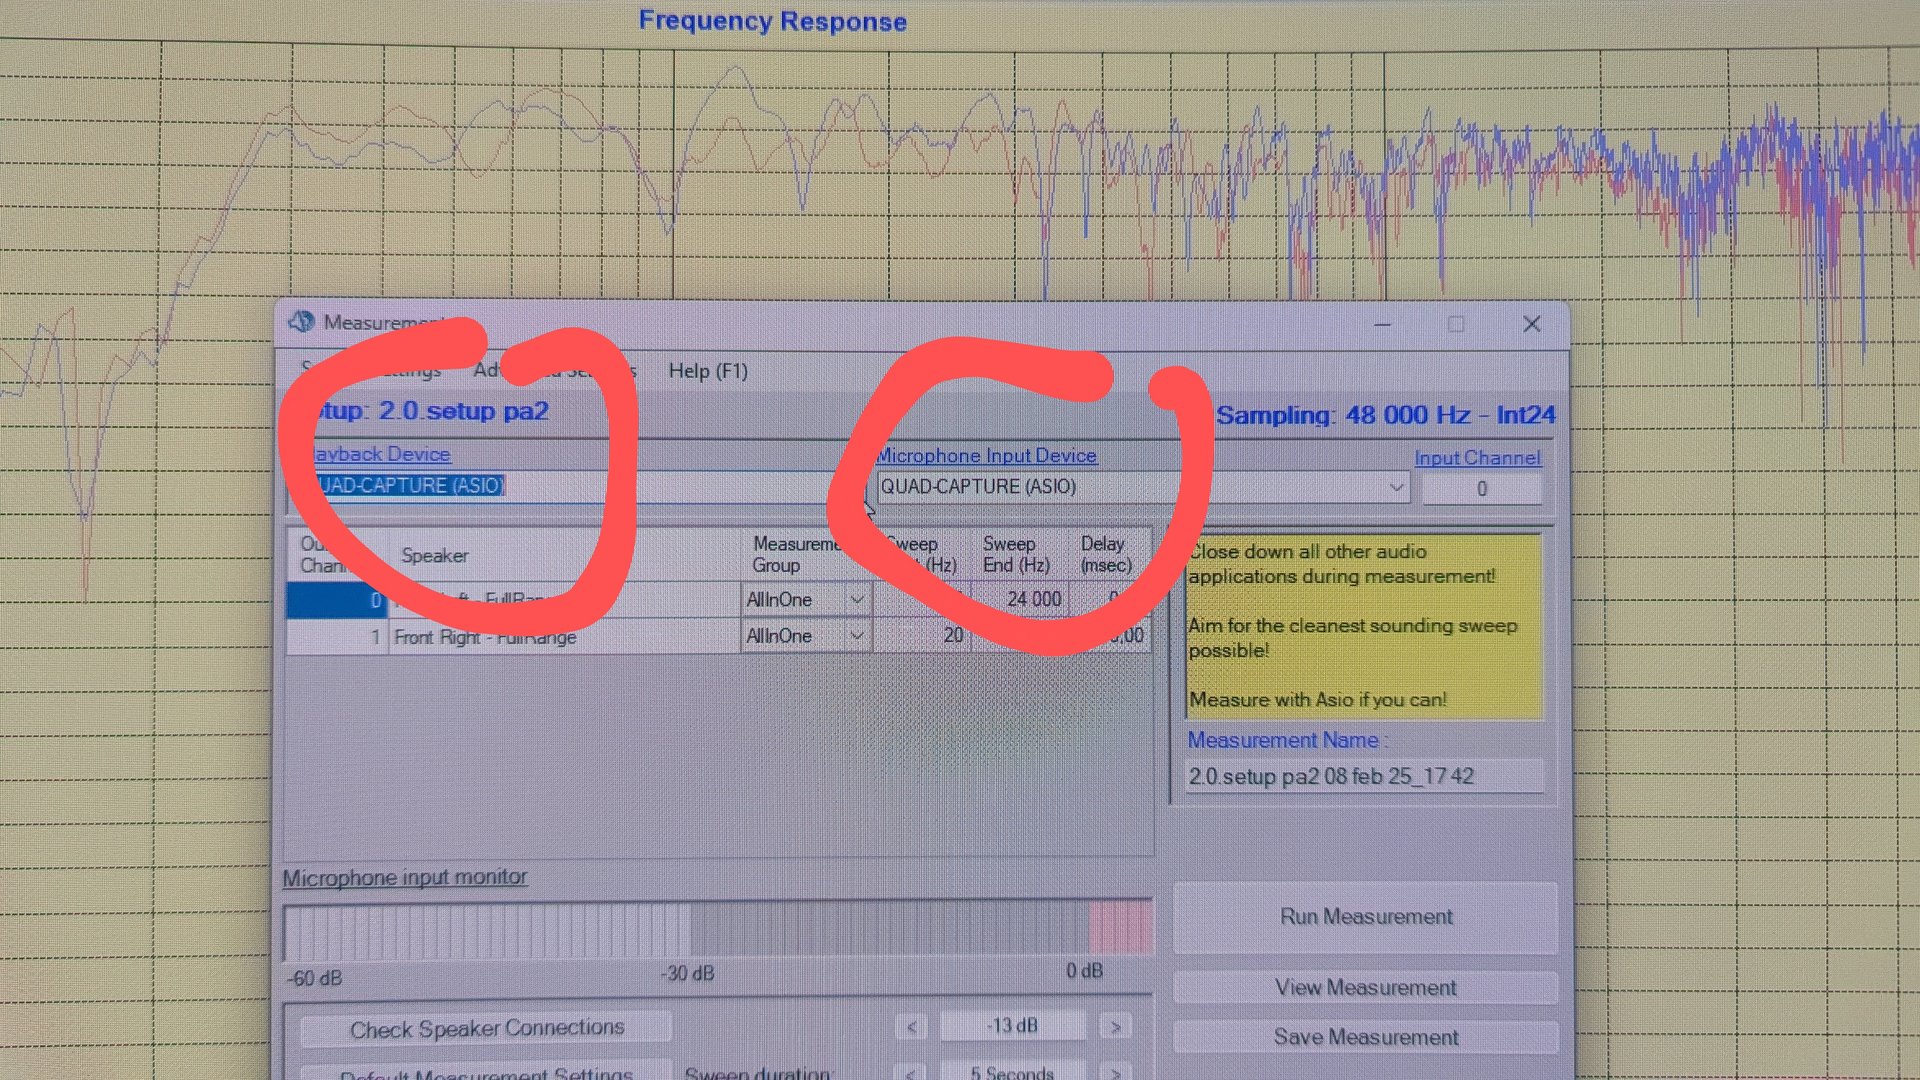Expand Microphone Input Device dropdown
The height and width of the screenshot is (1080, 1920).
(x=1396, y=487)
